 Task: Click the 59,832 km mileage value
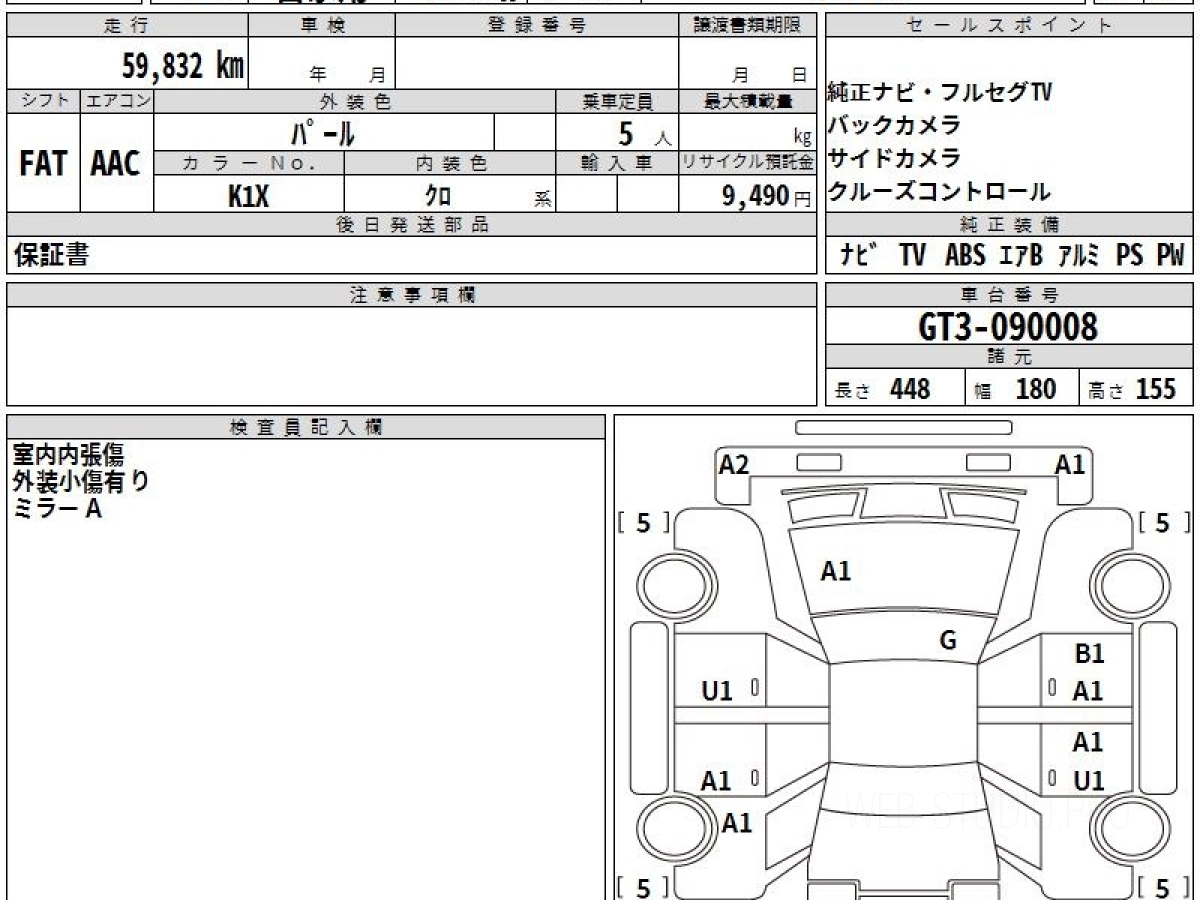182,66
